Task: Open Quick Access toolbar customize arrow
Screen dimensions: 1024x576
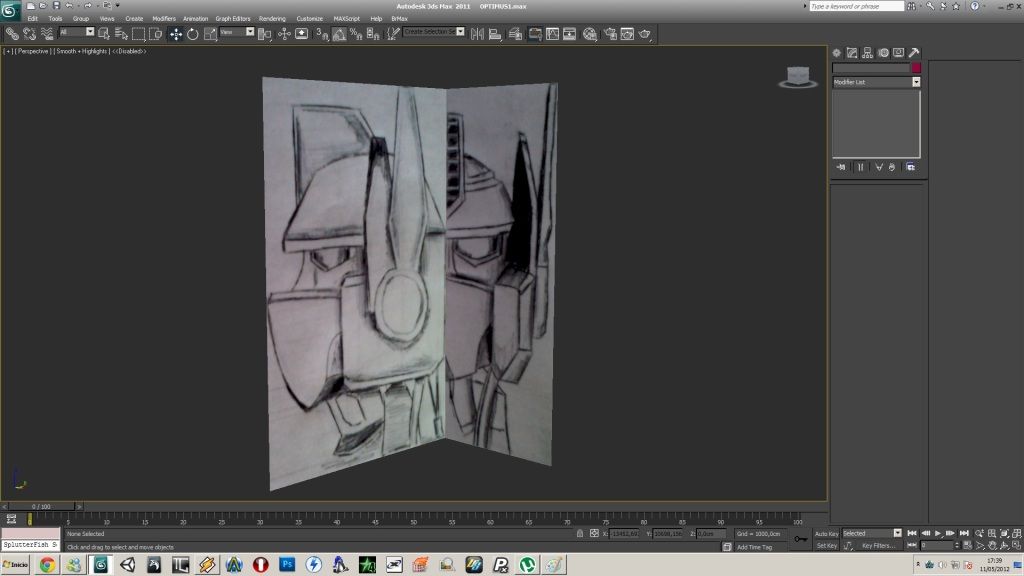Action: [118, 5]
